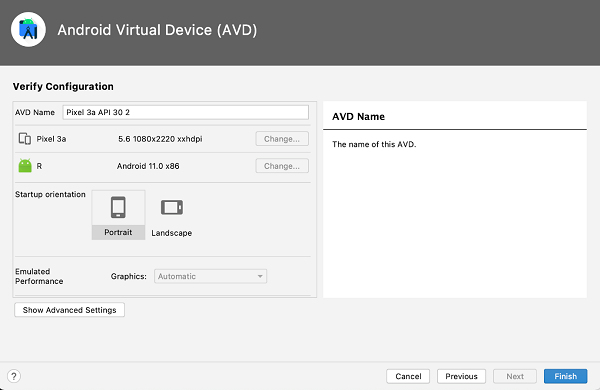Go back with the Previous button
600x390 pixels.
pos(461,376)
